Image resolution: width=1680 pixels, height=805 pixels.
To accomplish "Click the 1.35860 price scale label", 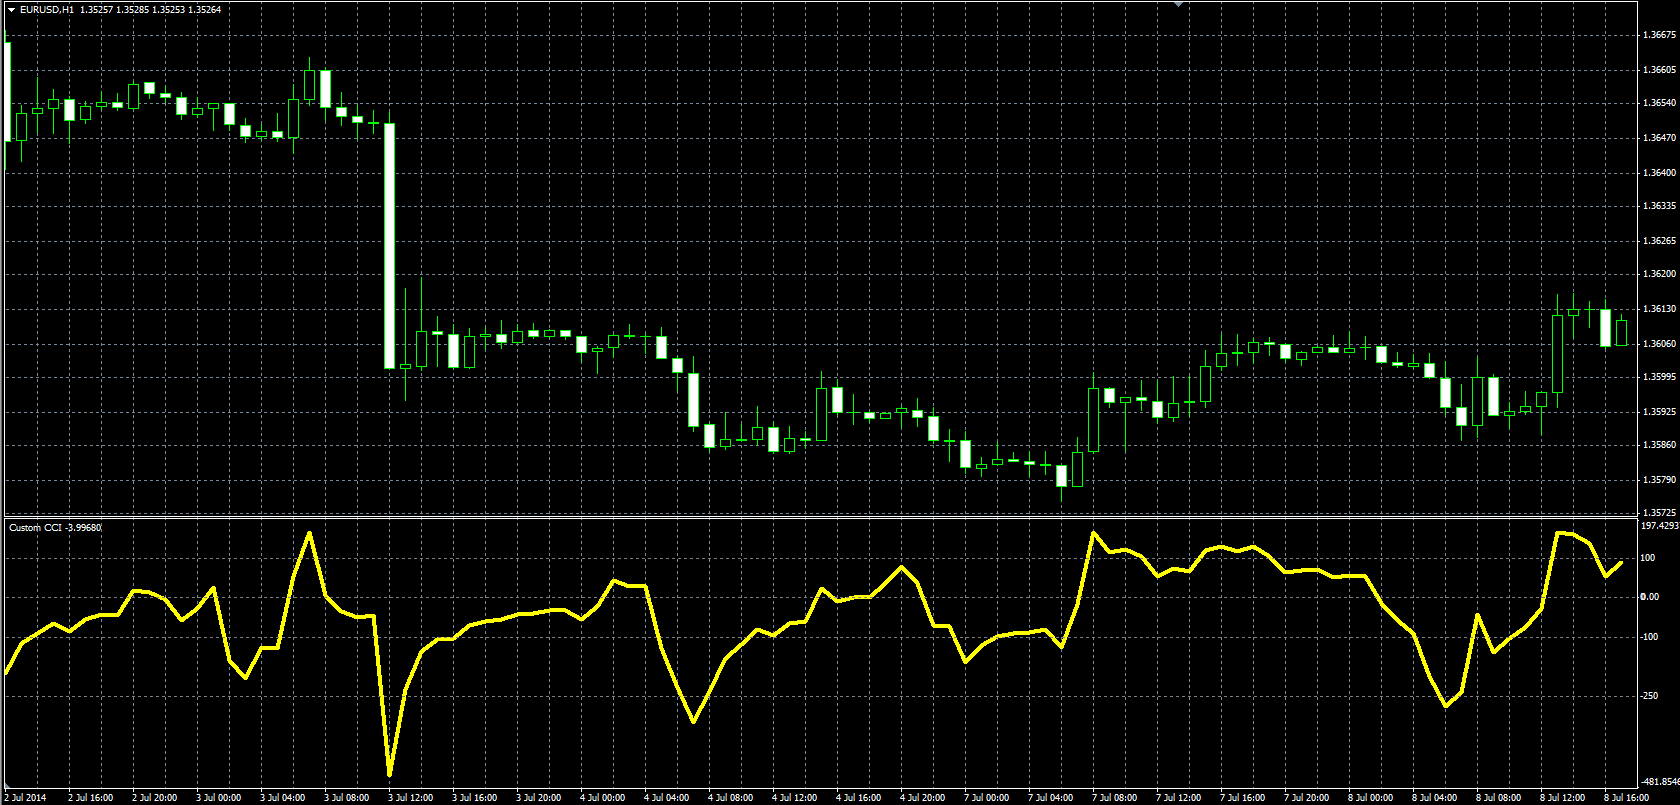I will pos(1659,445).
